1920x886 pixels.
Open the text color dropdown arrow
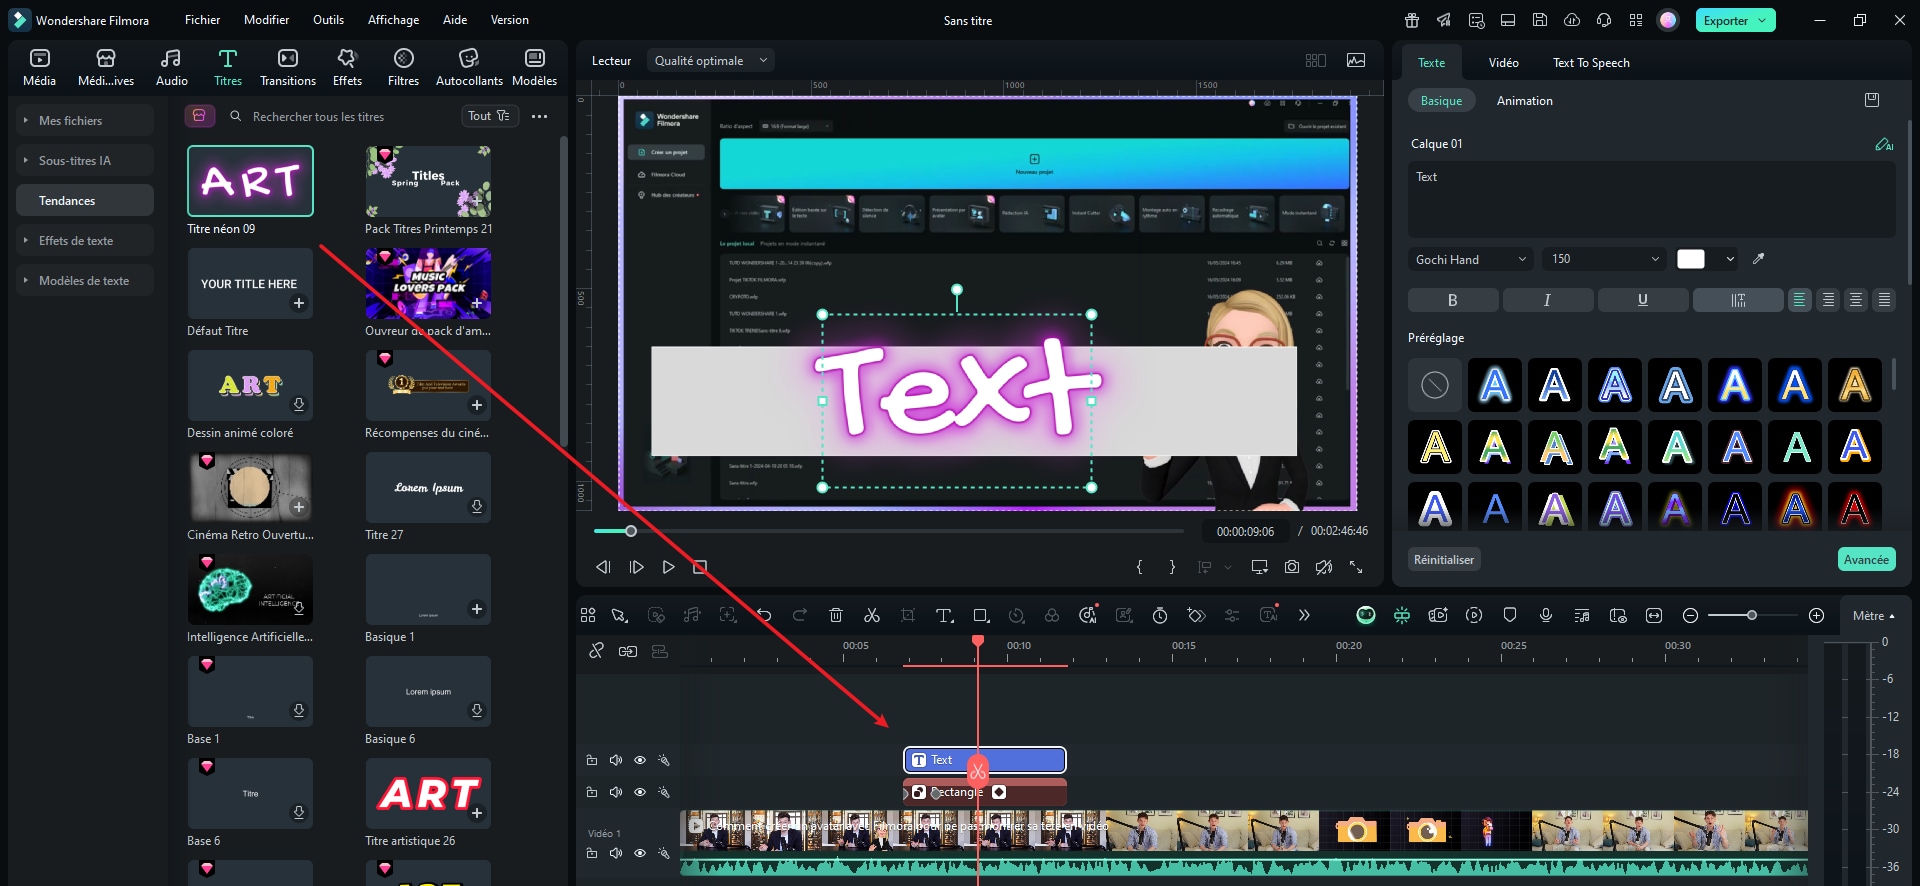(1730, 259)
